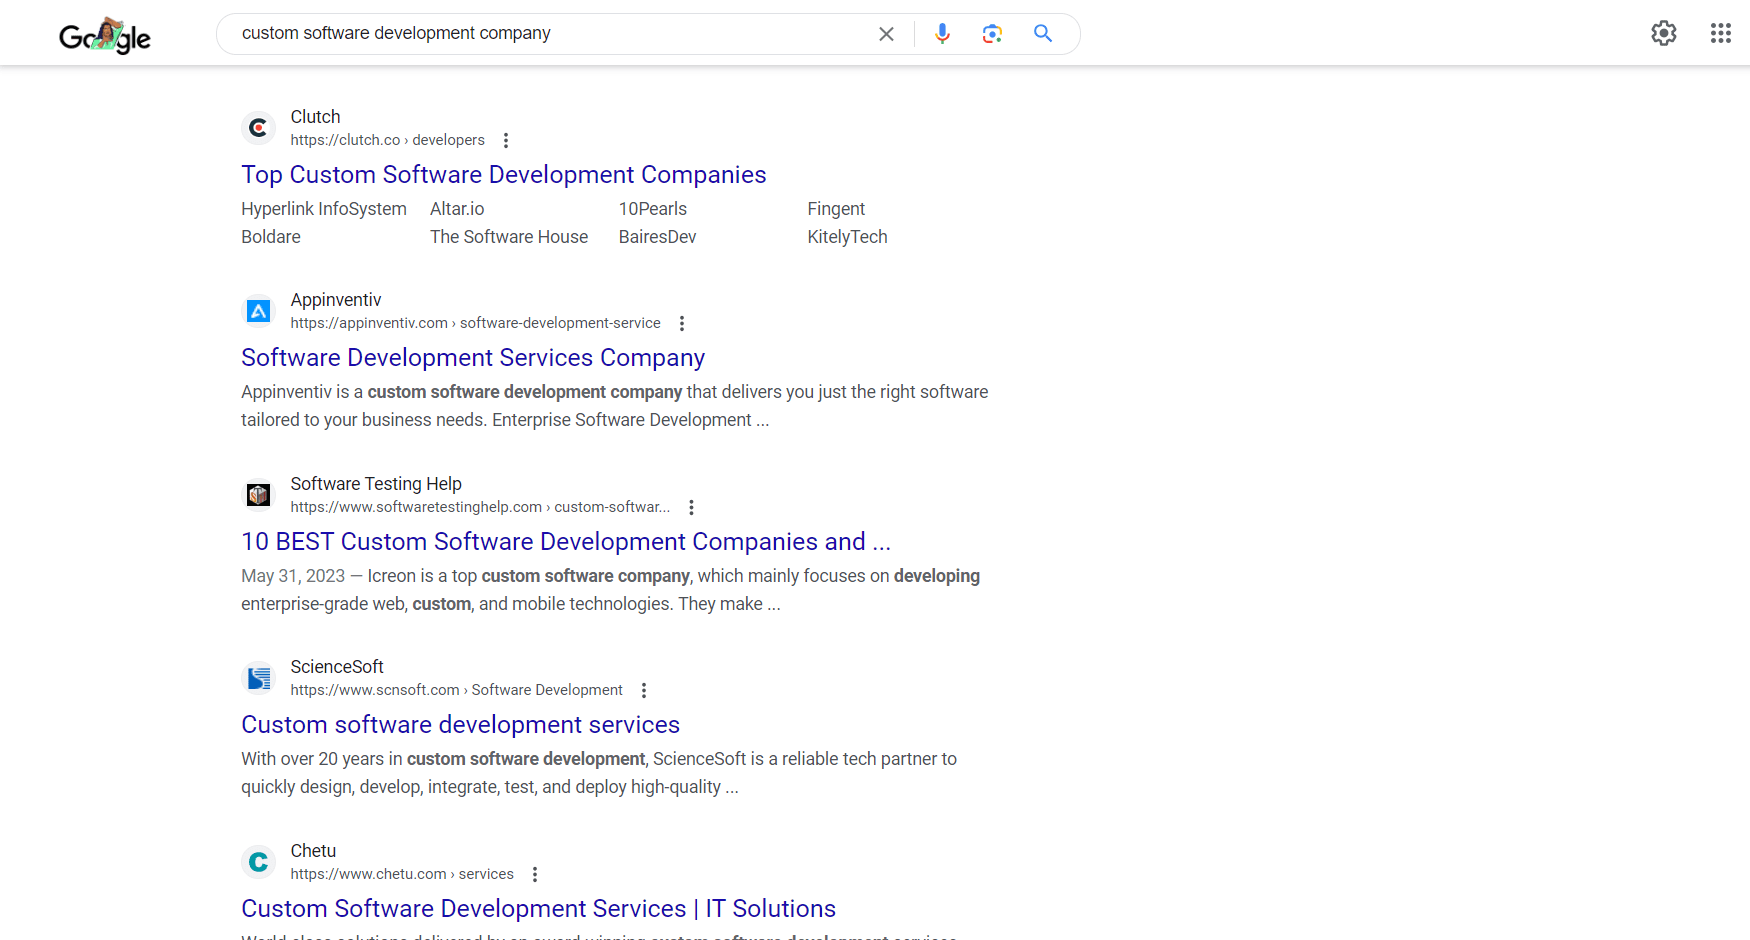Screen dimensions: 1750x940
Task: Open more options for ScienceSoft result
Action: 644,690
